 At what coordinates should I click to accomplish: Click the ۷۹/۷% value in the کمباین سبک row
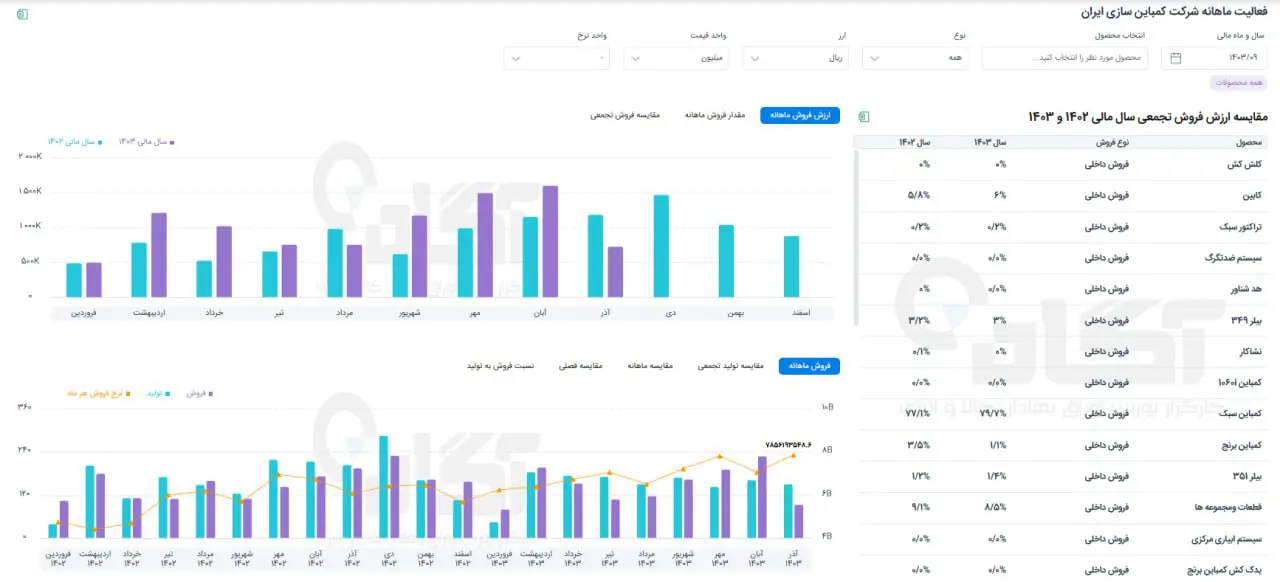pos(993,414)
